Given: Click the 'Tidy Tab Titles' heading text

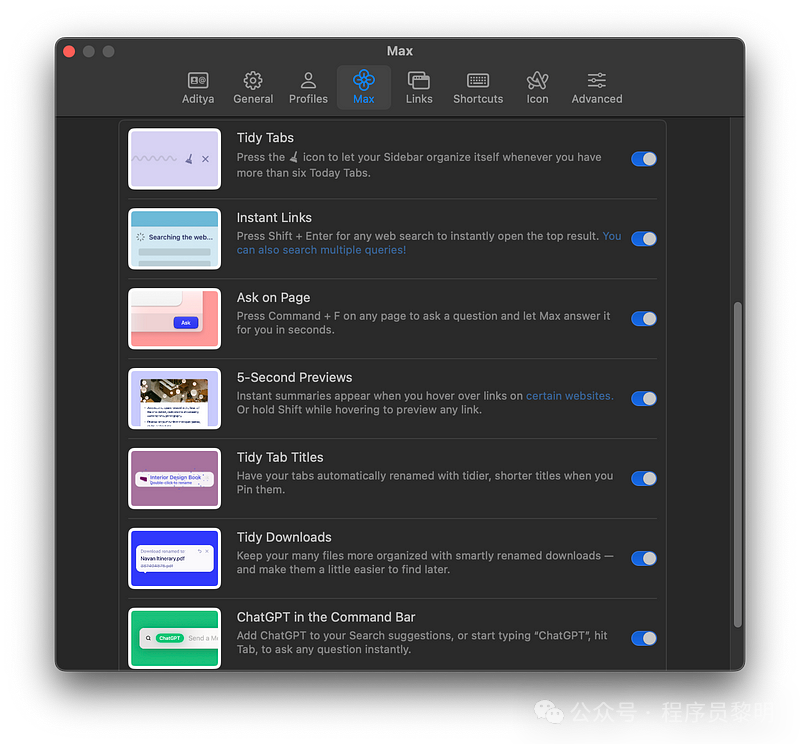Looking at the screenshot, I should tap(280, 457).
